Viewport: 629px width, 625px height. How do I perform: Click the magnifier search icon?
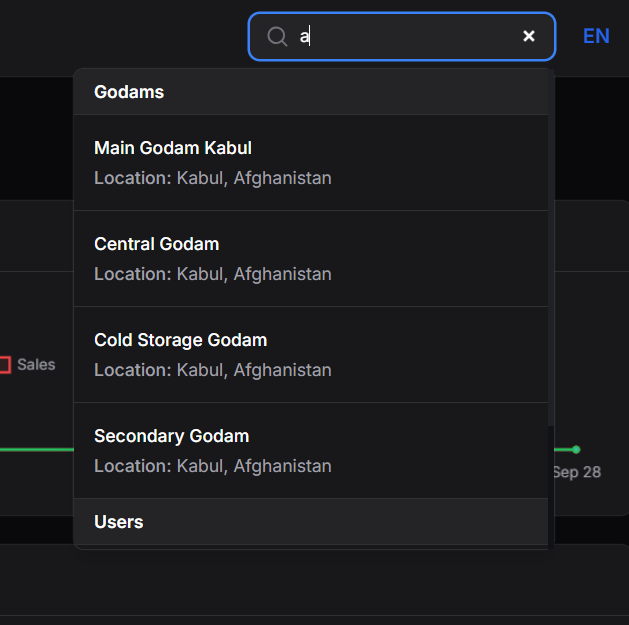[x=277, y=37]
